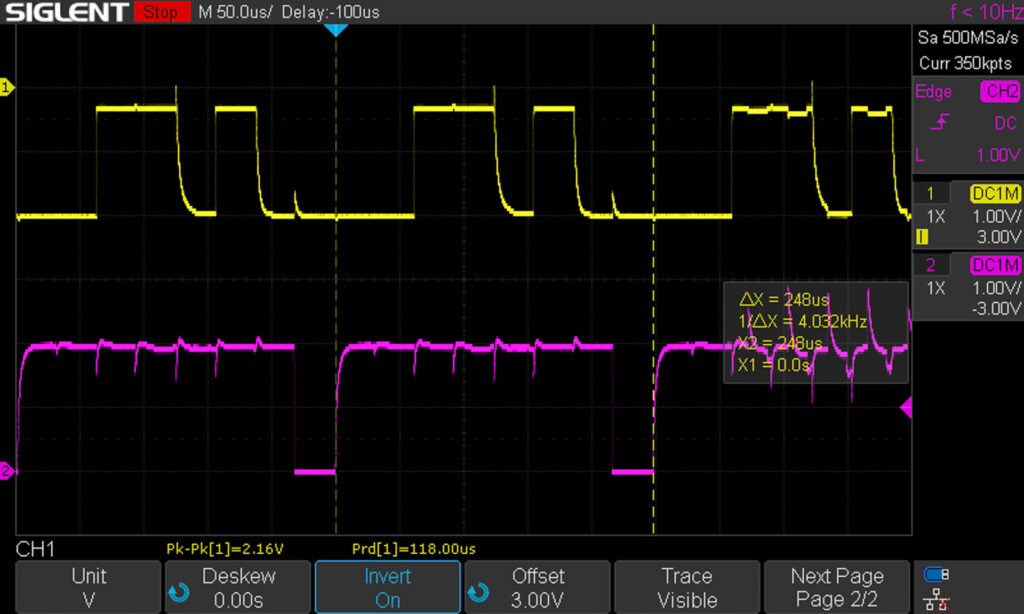Click the USB device status icon
The height and width of the screenshot is (614, 1024).
pos(936,574)
